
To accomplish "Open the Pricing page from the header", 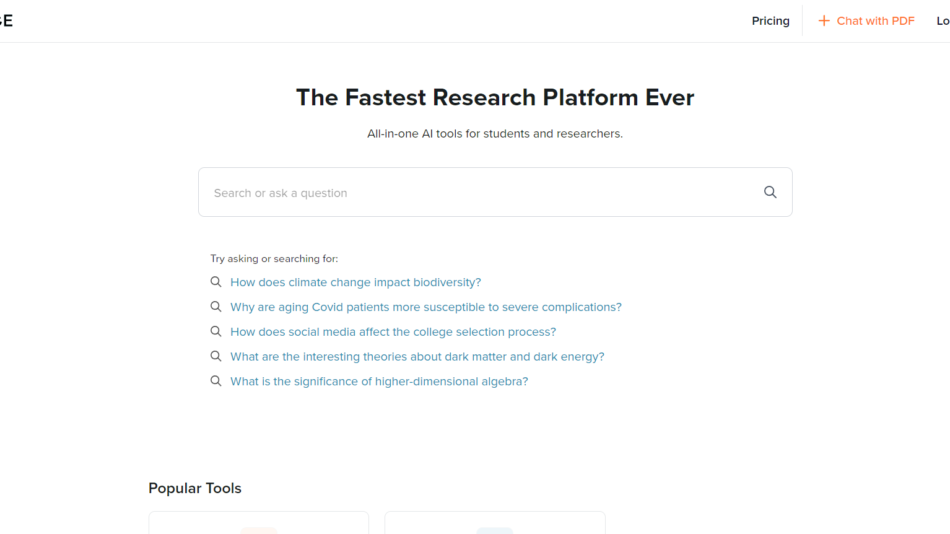I will tap(770, 21).
